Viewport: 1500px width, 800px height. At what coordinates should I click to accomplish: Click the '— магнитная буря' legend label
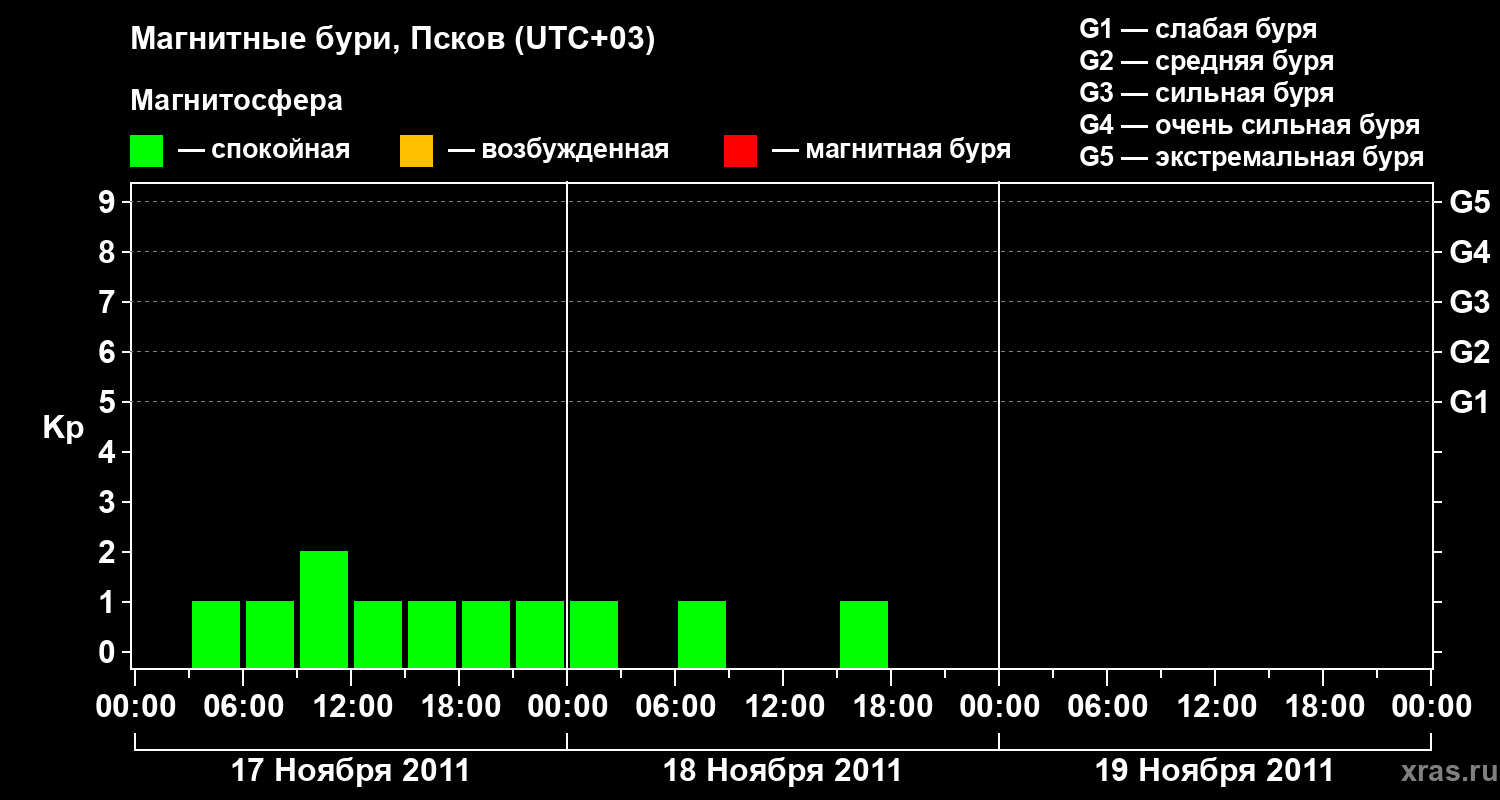pos(892,150)
